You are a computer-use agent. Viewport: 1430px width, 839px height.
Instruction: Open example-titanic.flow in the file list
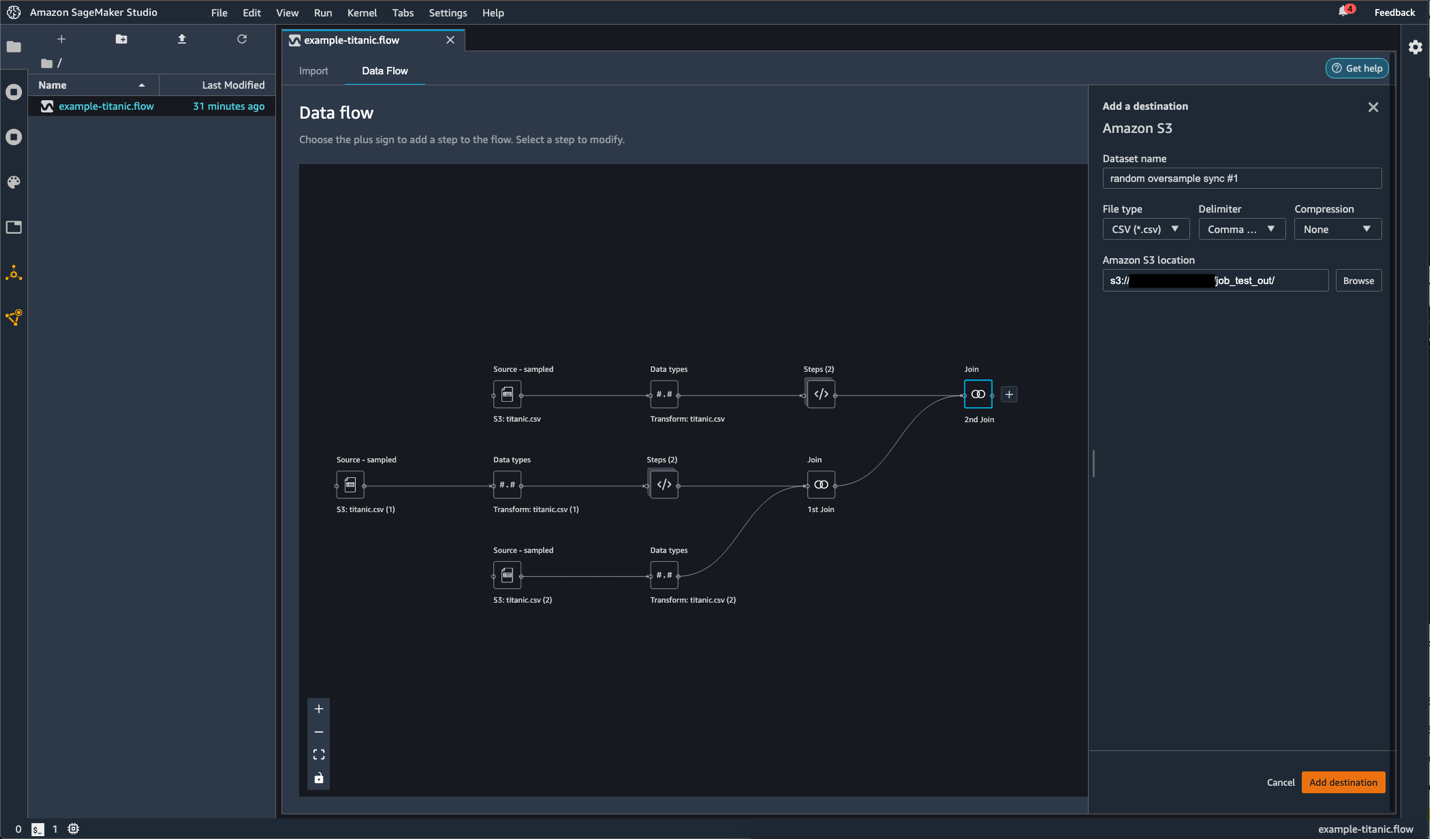pos(153,106)
